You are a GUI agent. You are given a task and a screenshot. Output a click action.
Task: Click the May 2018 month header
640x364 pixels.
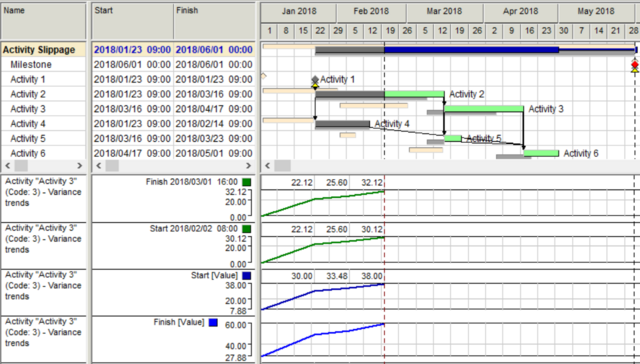click(x=596, y=11)
